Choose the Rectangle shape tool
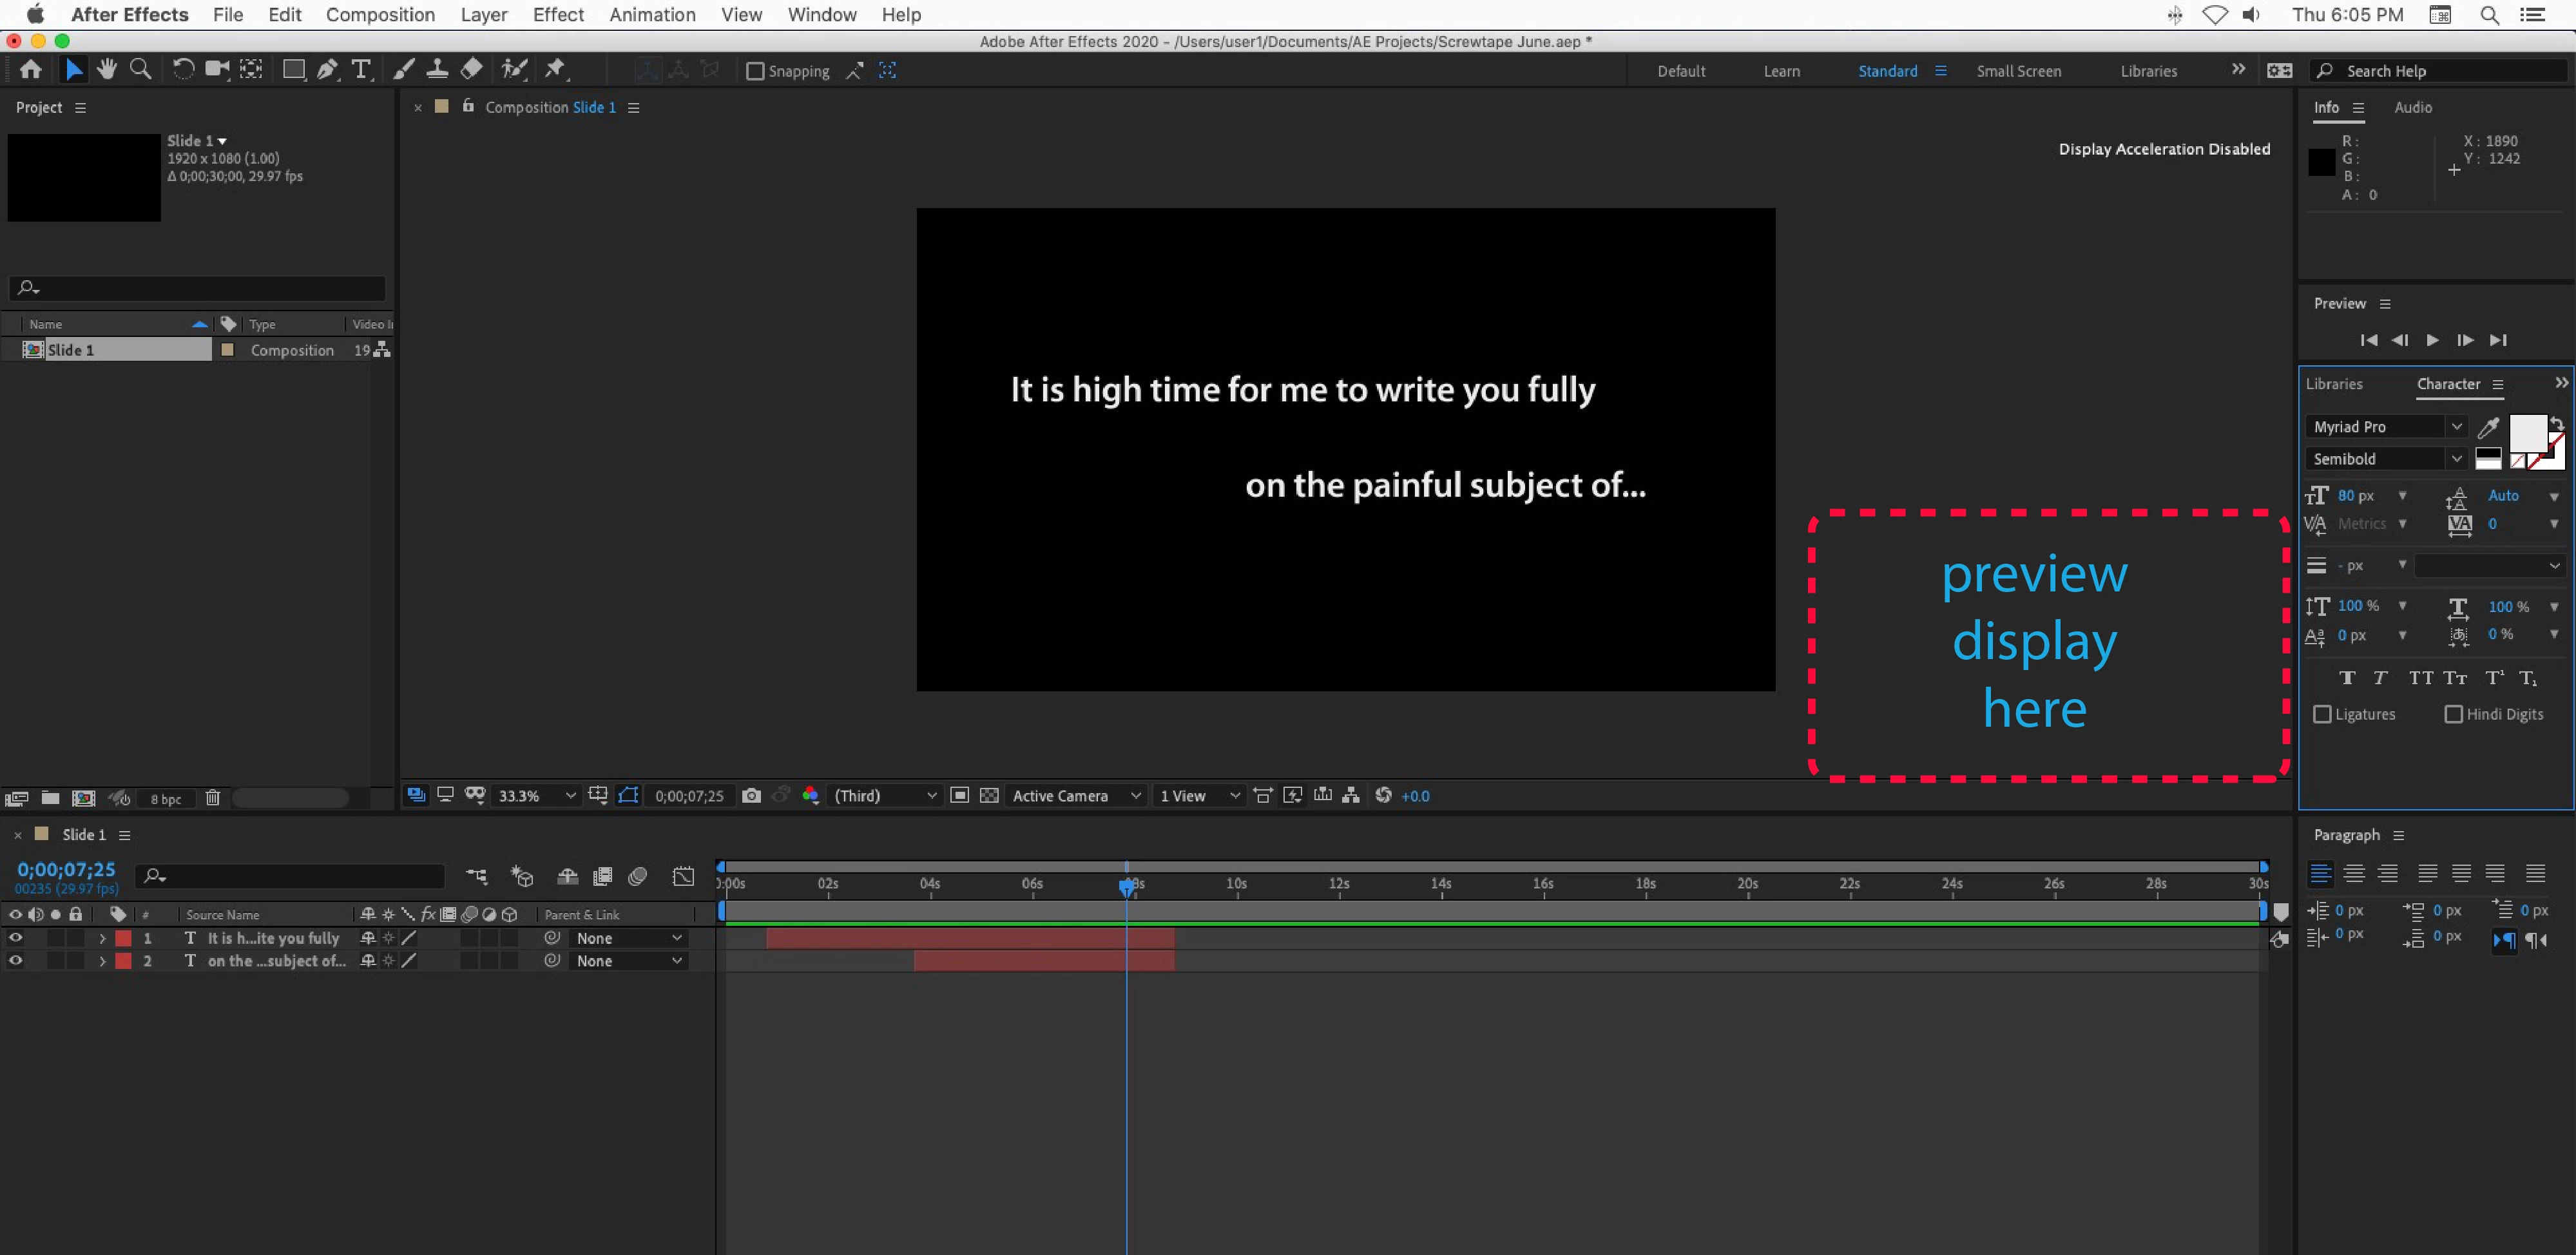 293,70
